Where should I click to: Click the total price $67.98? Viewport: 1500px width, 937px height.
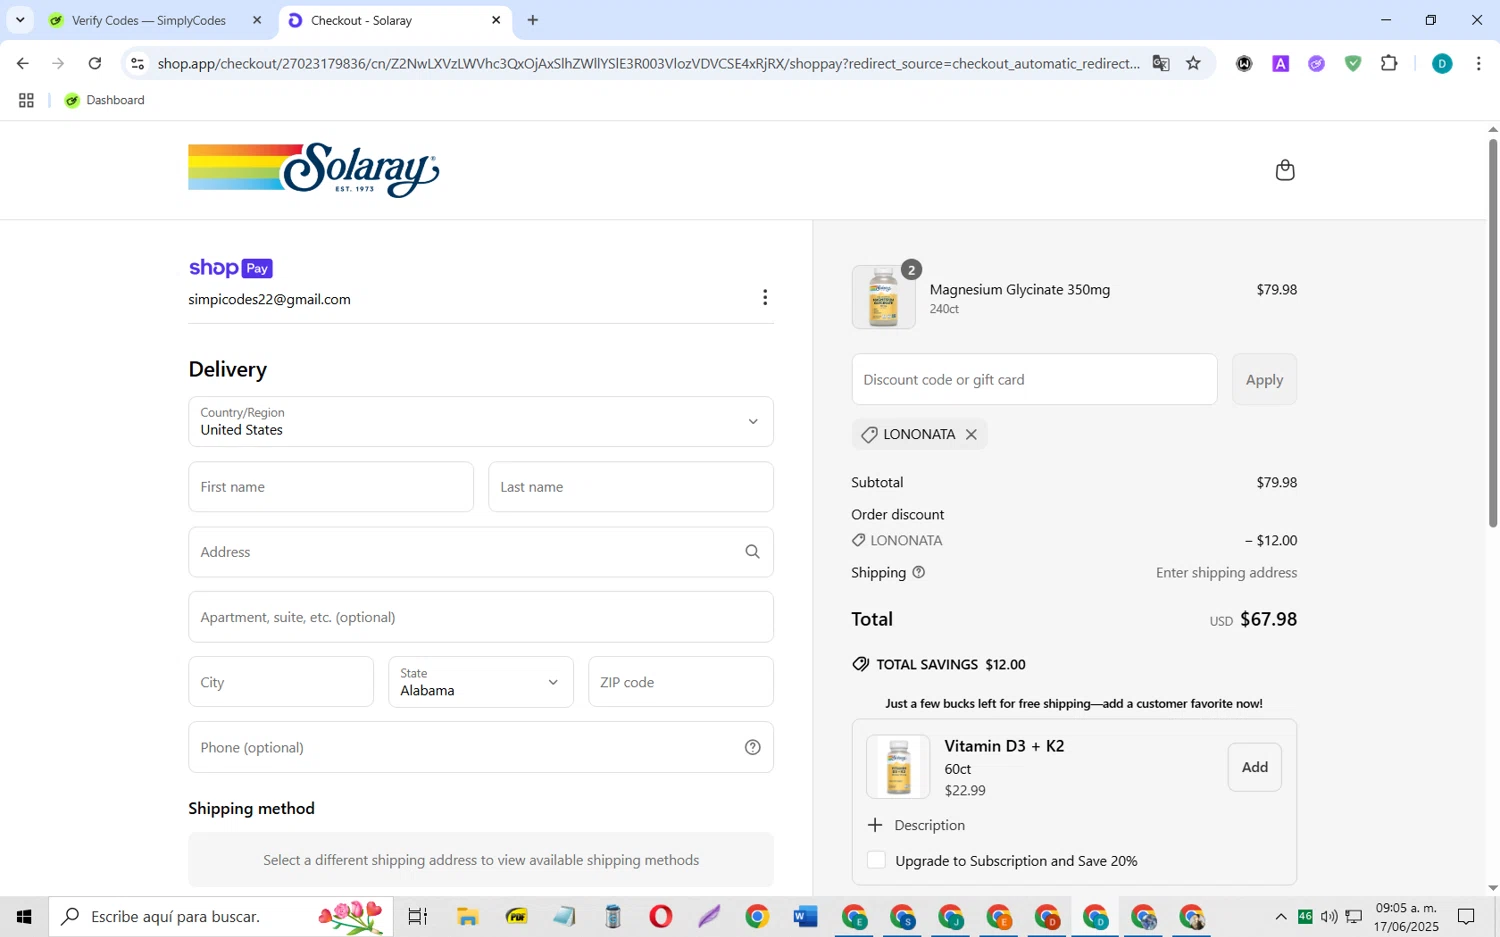click(x=1268, y=619)
